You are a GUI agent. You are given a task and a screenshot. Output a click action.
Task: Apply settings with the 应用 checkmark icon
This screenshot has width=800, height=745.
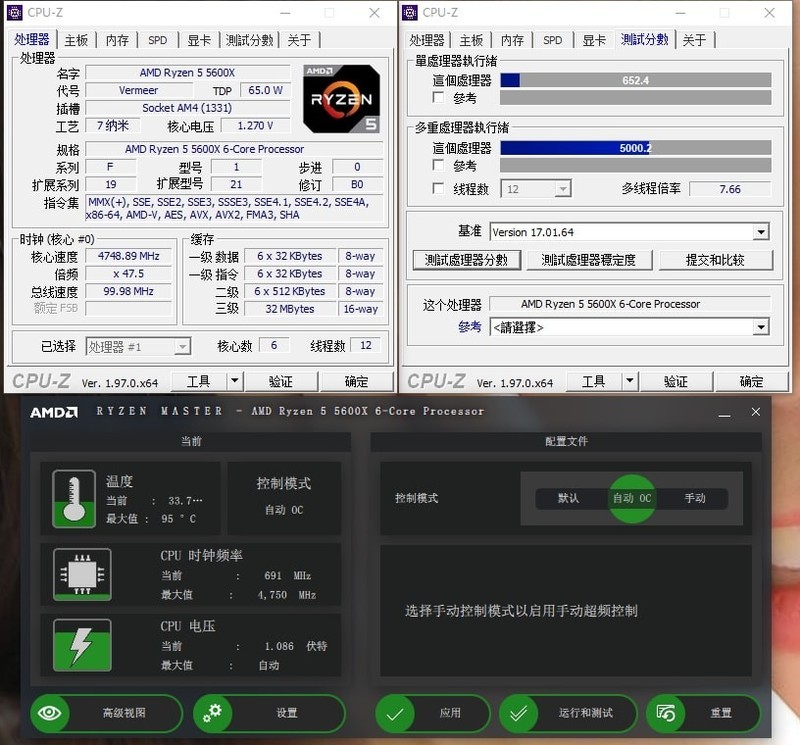coord(395,713)
